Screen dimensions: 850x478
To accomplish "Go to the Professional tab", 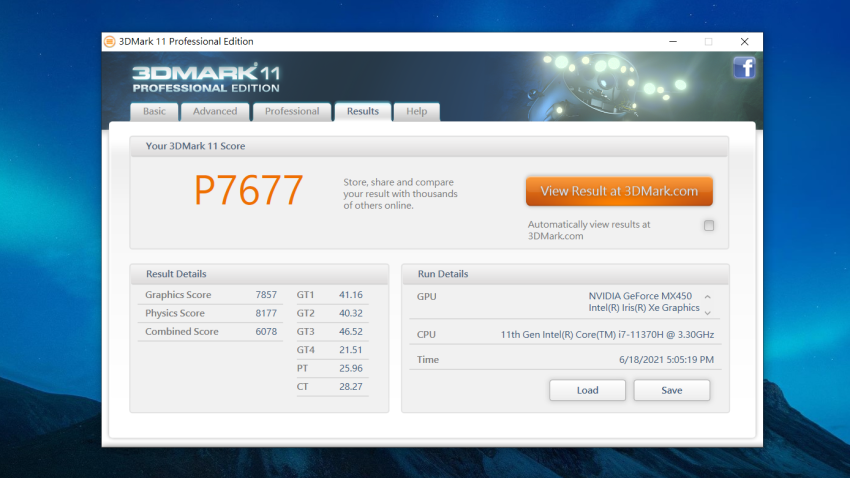I will pyautogui.click(x=292, y=111).
